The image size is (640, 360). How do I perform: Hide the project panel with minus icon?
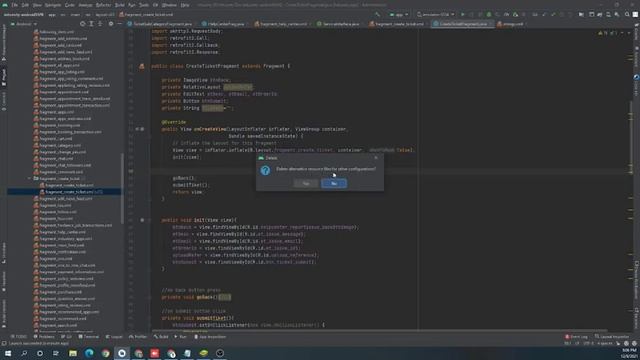pyautogui.click(x=119, y=24)
